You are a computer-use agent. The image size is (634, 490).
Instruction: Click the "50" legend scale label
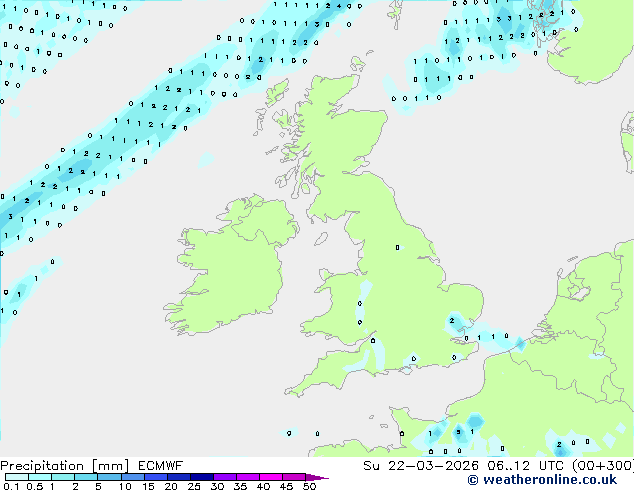tap(309, 486)
